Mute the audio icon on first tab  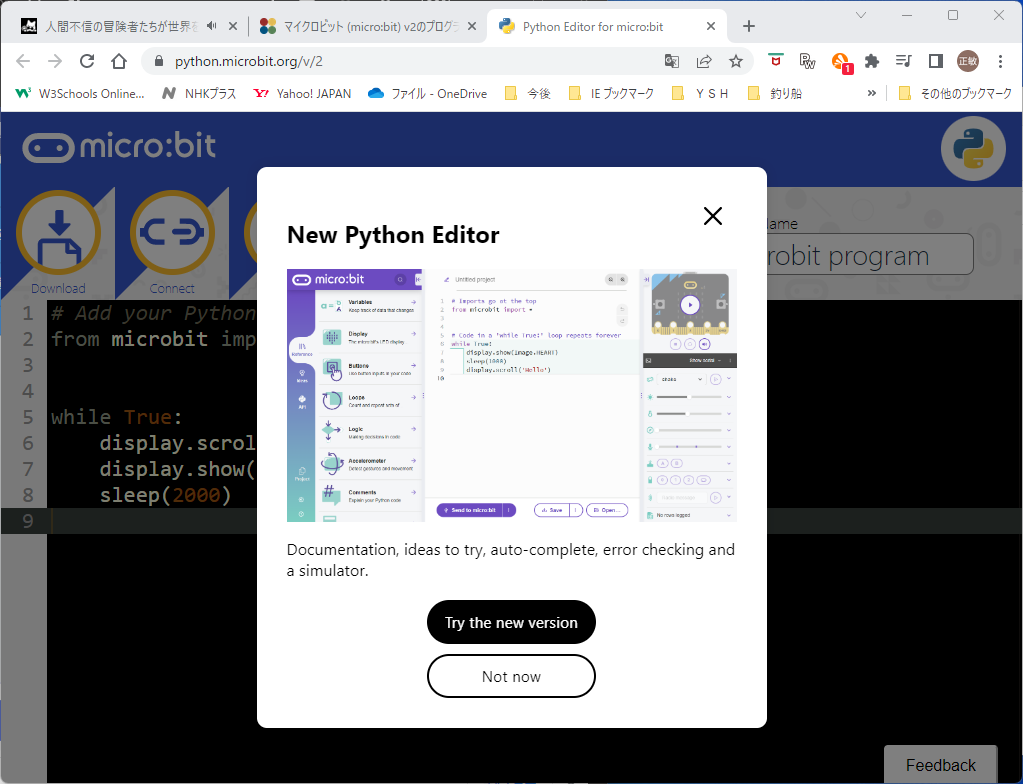211,26
